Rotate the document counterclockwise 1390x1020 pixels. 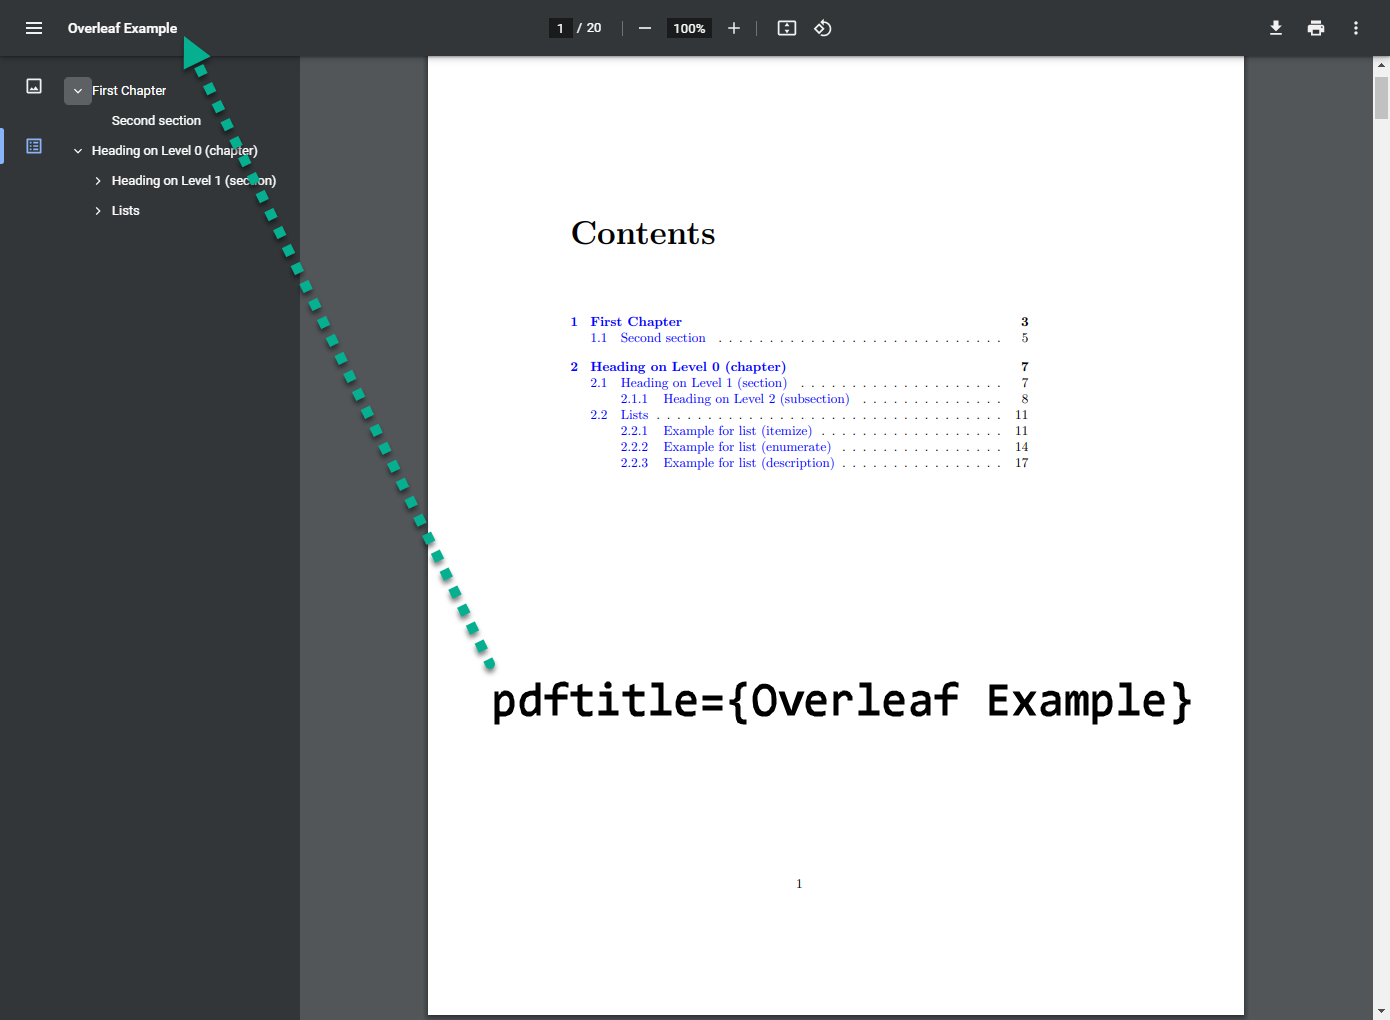(x=823, y=28)
